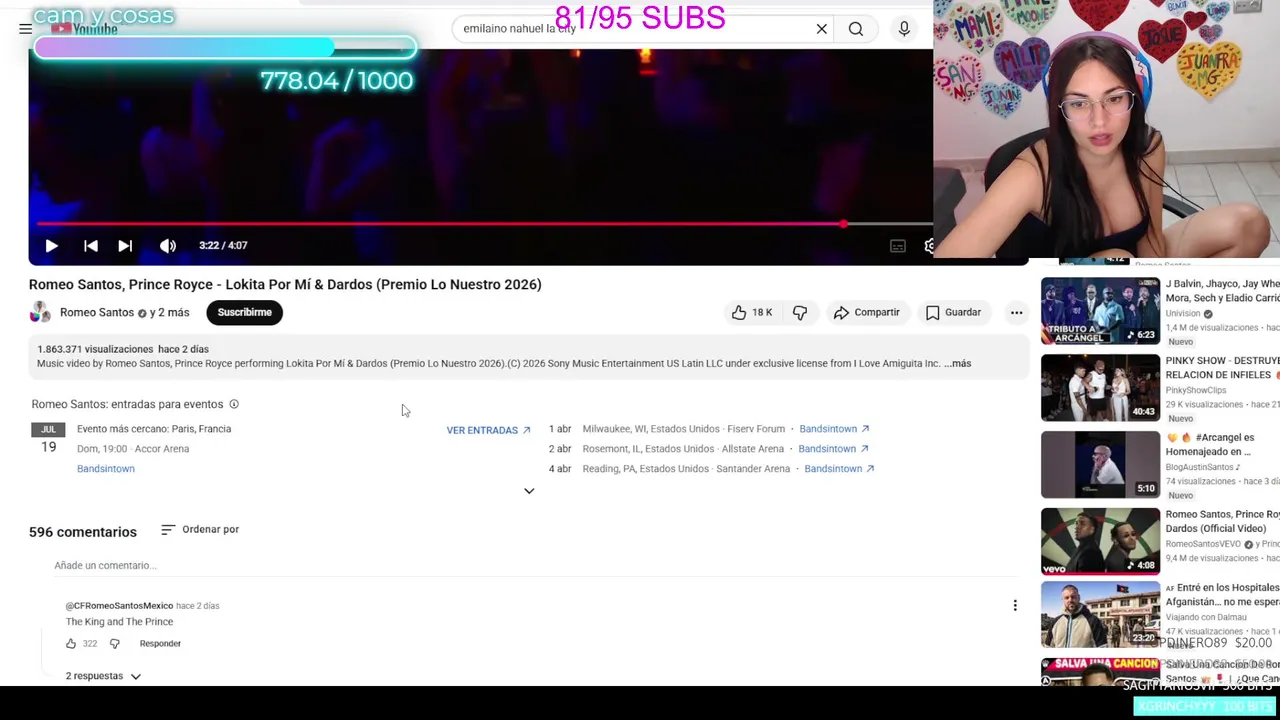Open the Tributo a Arcángel video thumbnail
The height and width of the screenshot is (720, 1280).
[1100, 311]
